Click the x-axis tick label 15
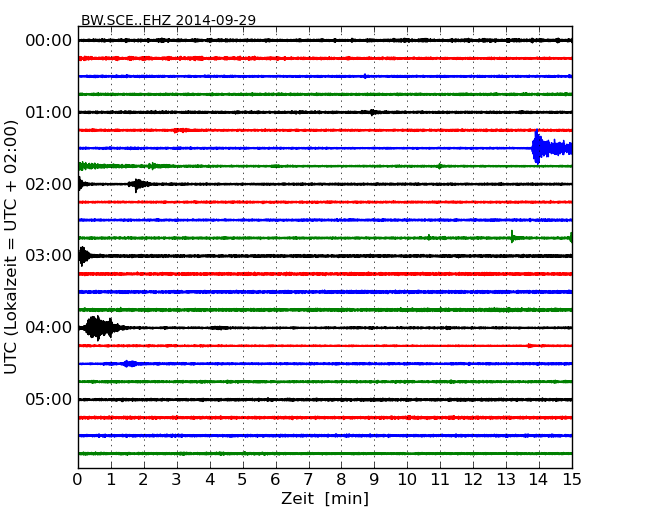This screenshot has height=520, width=650. click(x=571, y=479)
